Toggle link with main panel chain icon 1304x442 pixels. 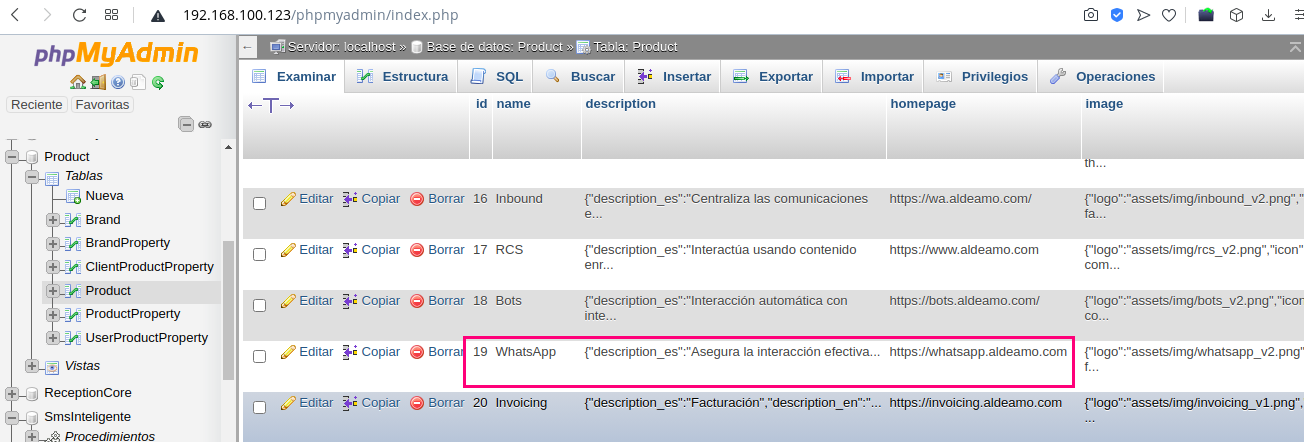[x=205, y=124]
